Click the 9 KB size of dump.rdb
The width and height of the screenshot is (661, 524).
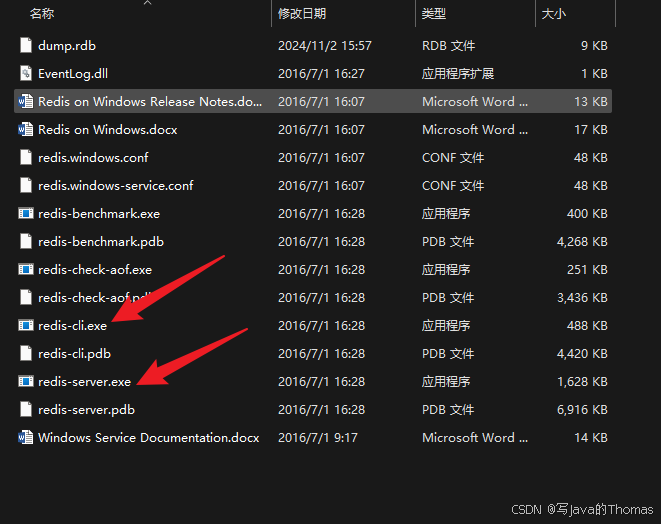[x=594, y=46]
